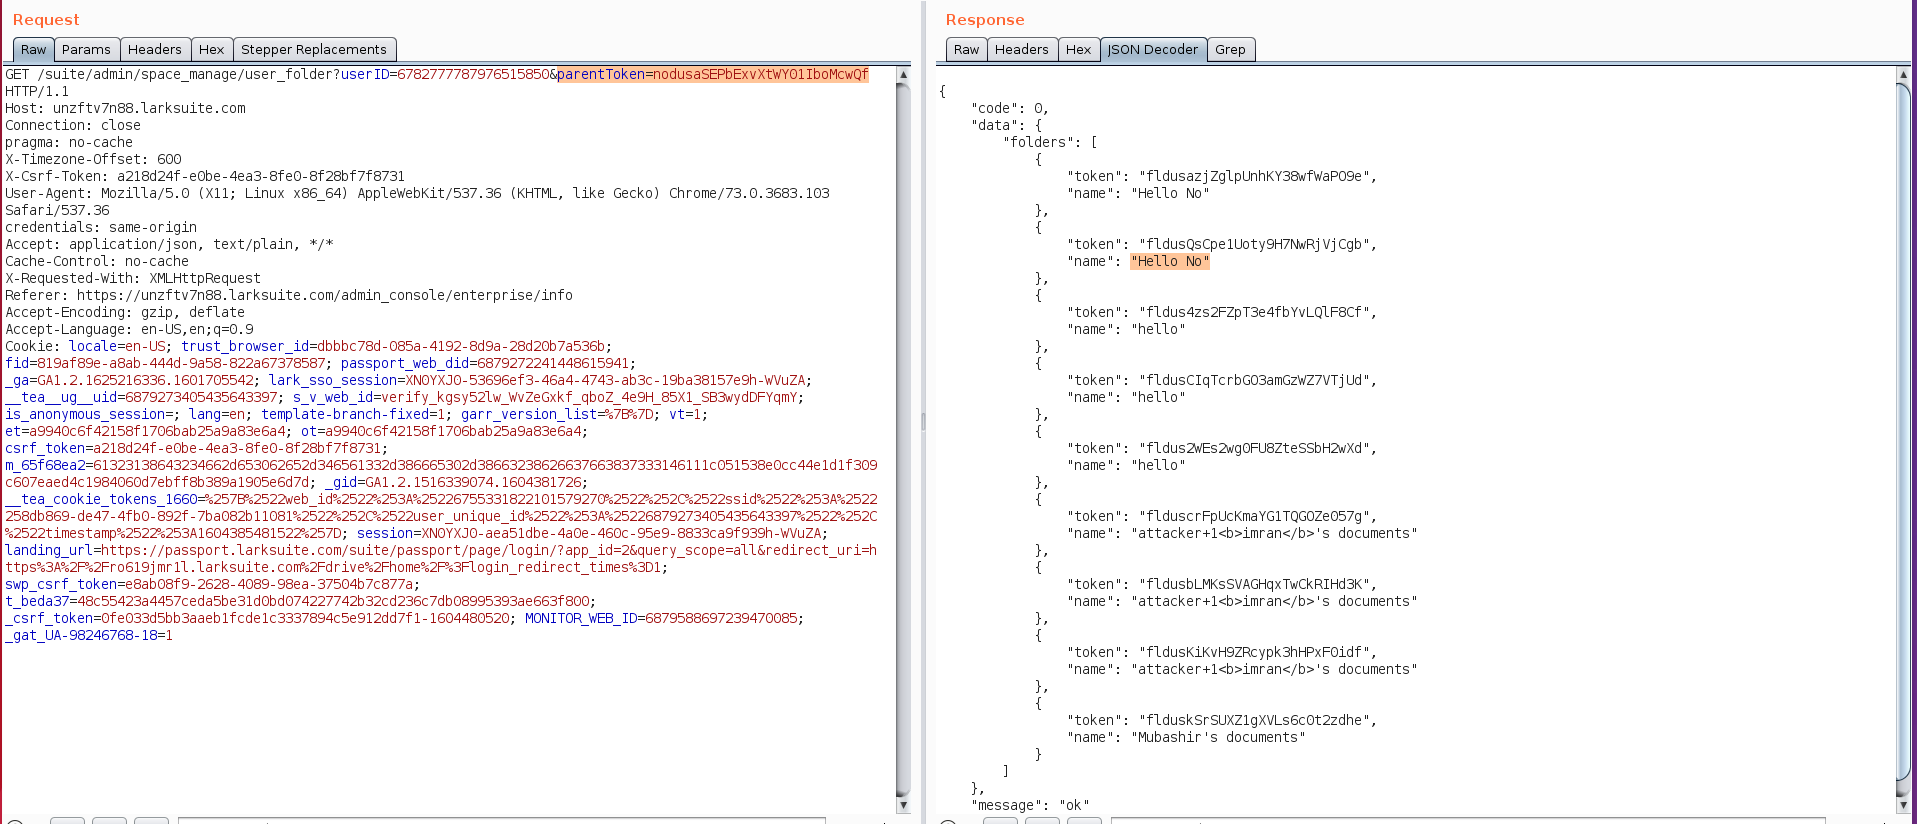Click the highlighted "Hello No" value
1917x824 pixels.
pyautogui.click(x=1169, y=262)
